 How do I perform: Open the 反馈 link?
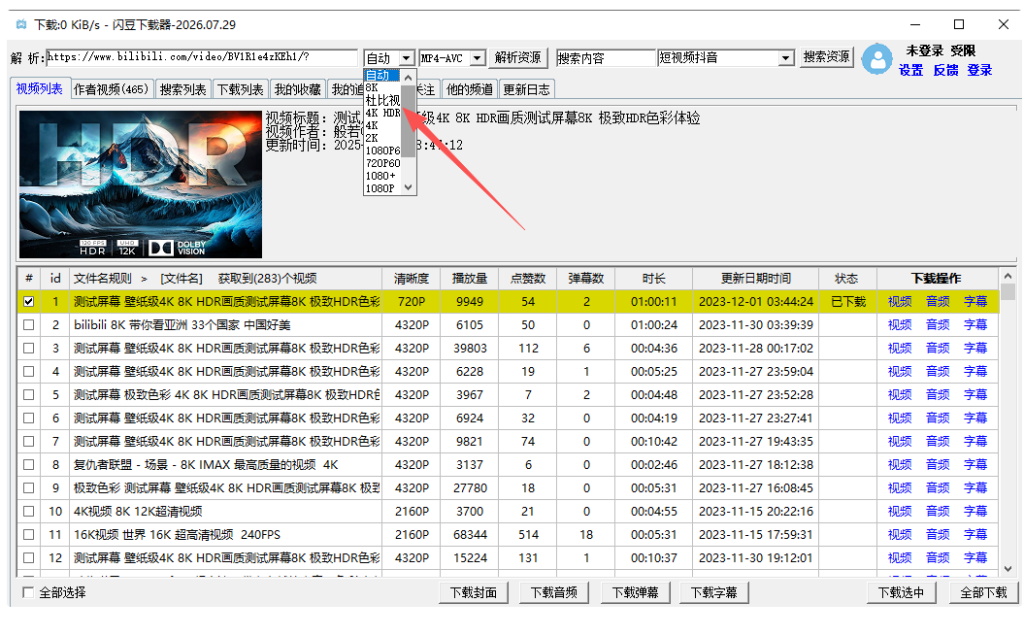point(946,71)
